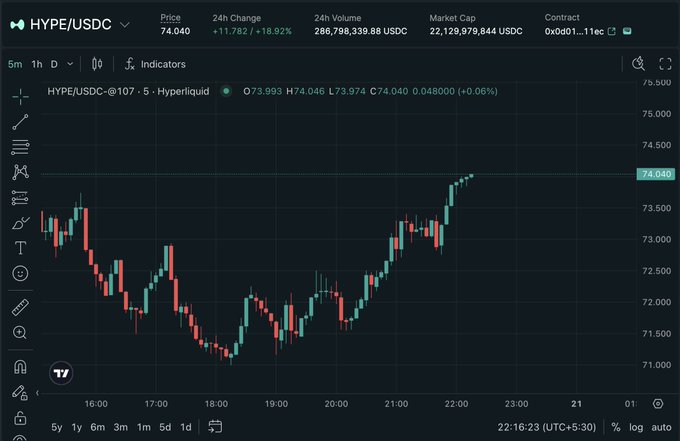Toggle percent scale mode

click(x=616, y=427)
